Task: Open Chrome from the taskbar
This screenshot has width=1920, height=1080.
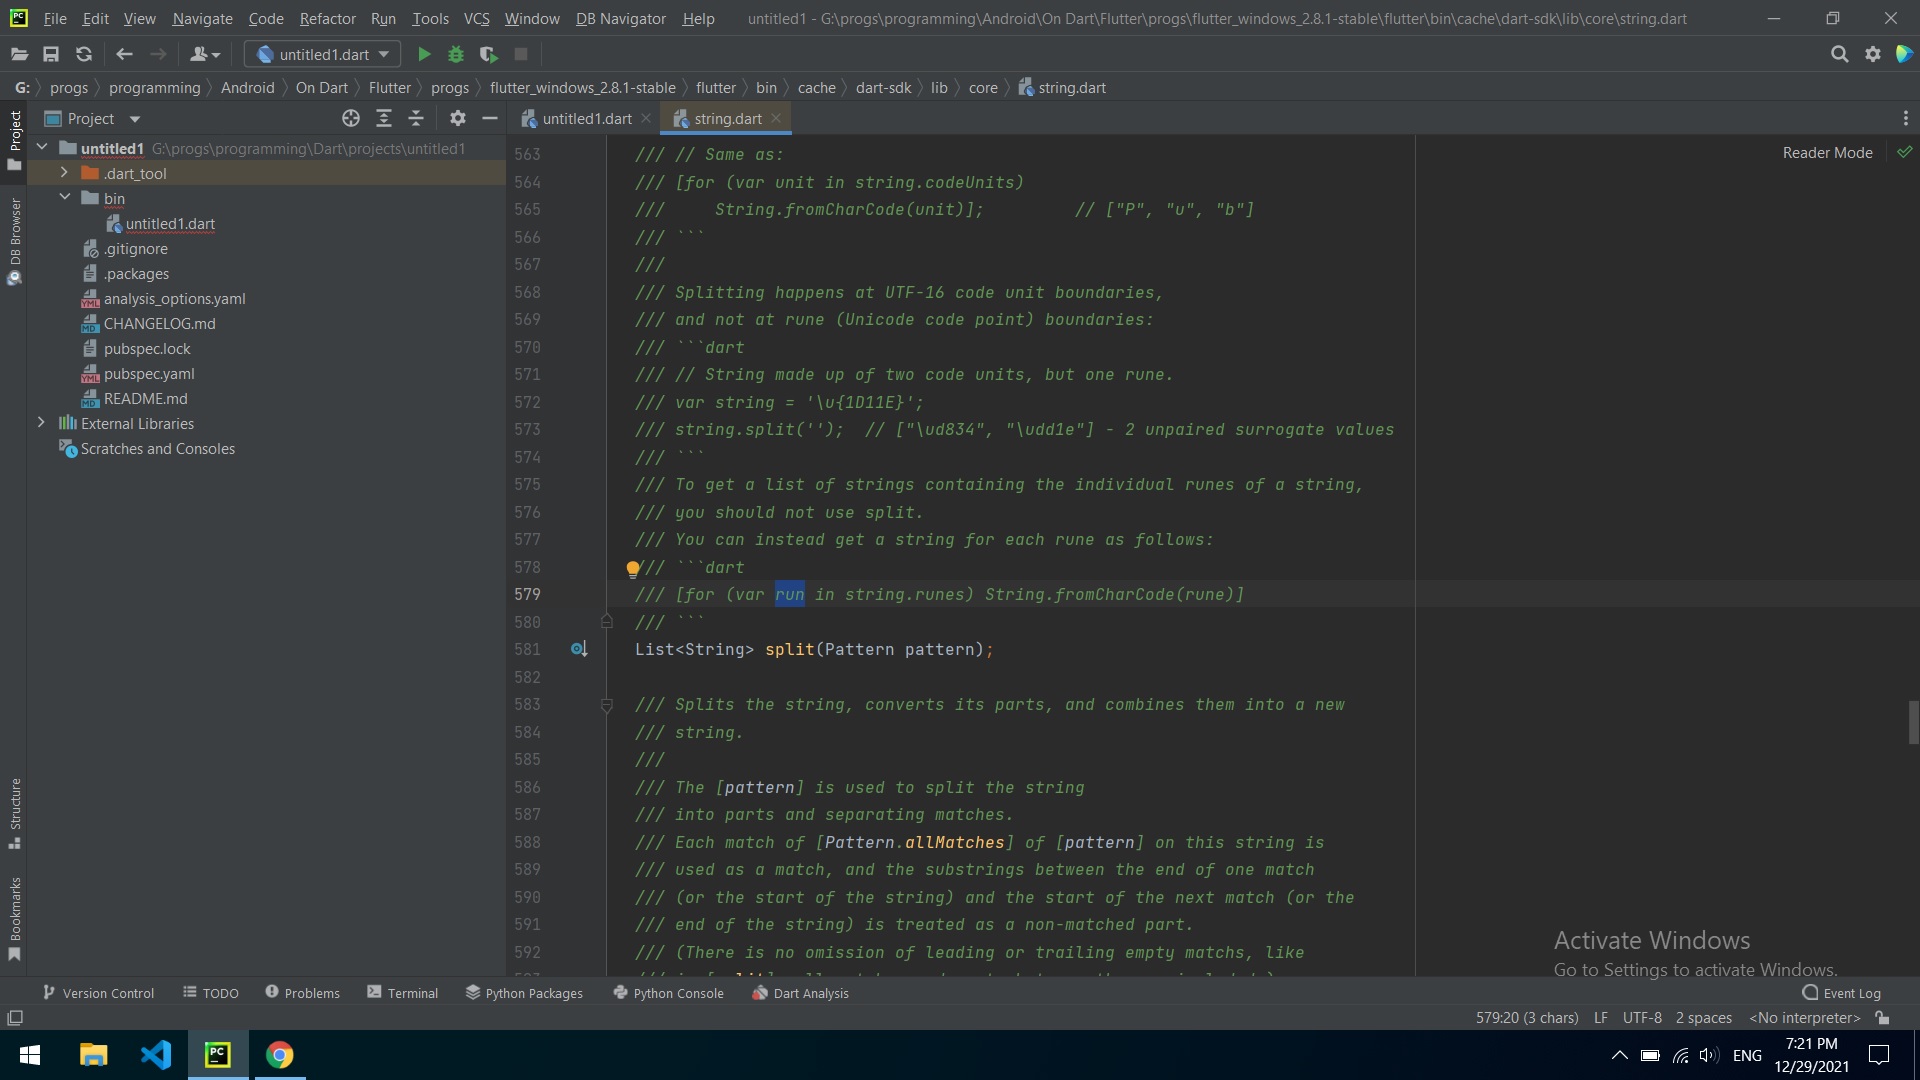Action: pyautogui.click(x=280, y=1055)
